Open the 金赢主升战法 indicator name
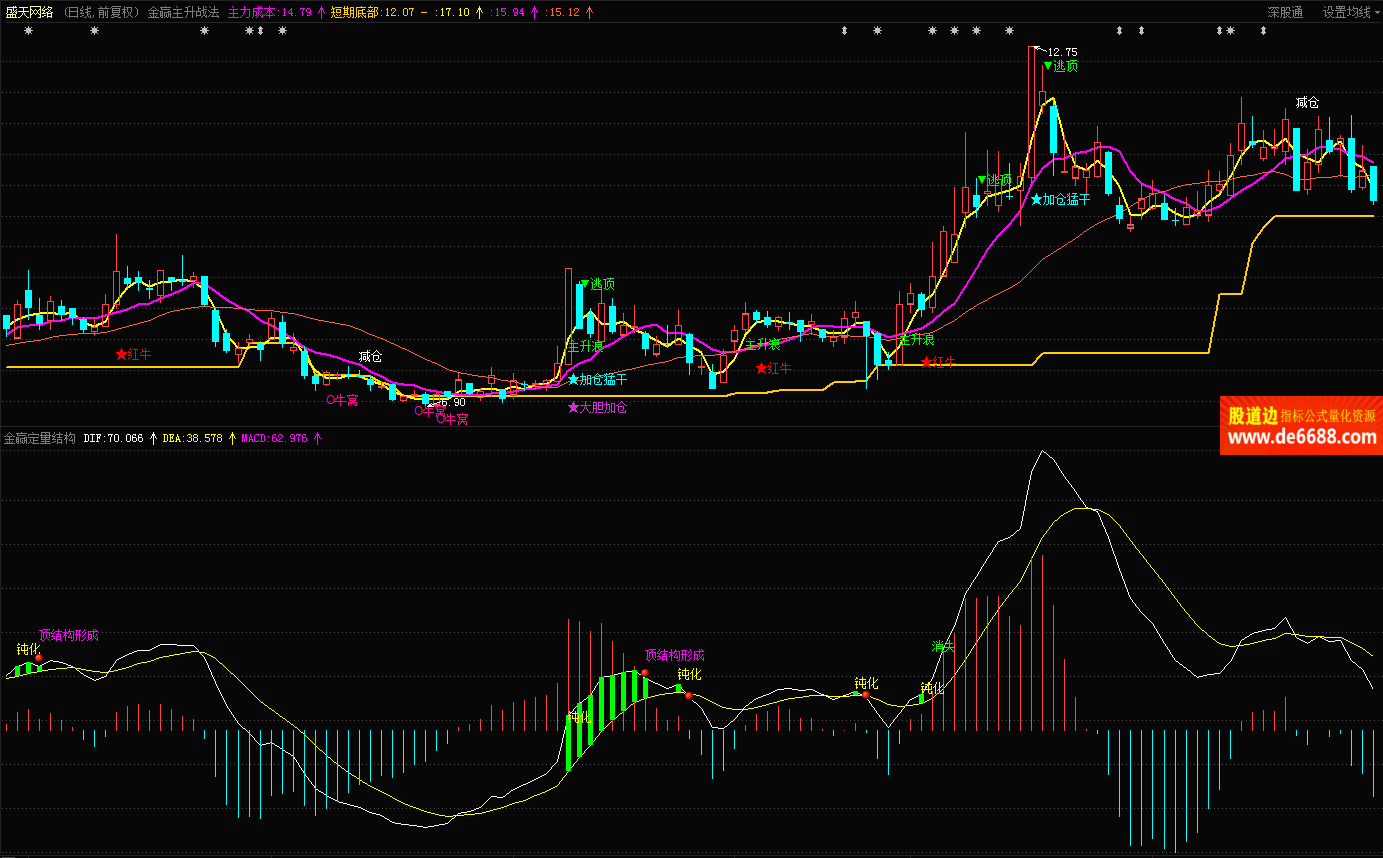 tap(183, 12)
